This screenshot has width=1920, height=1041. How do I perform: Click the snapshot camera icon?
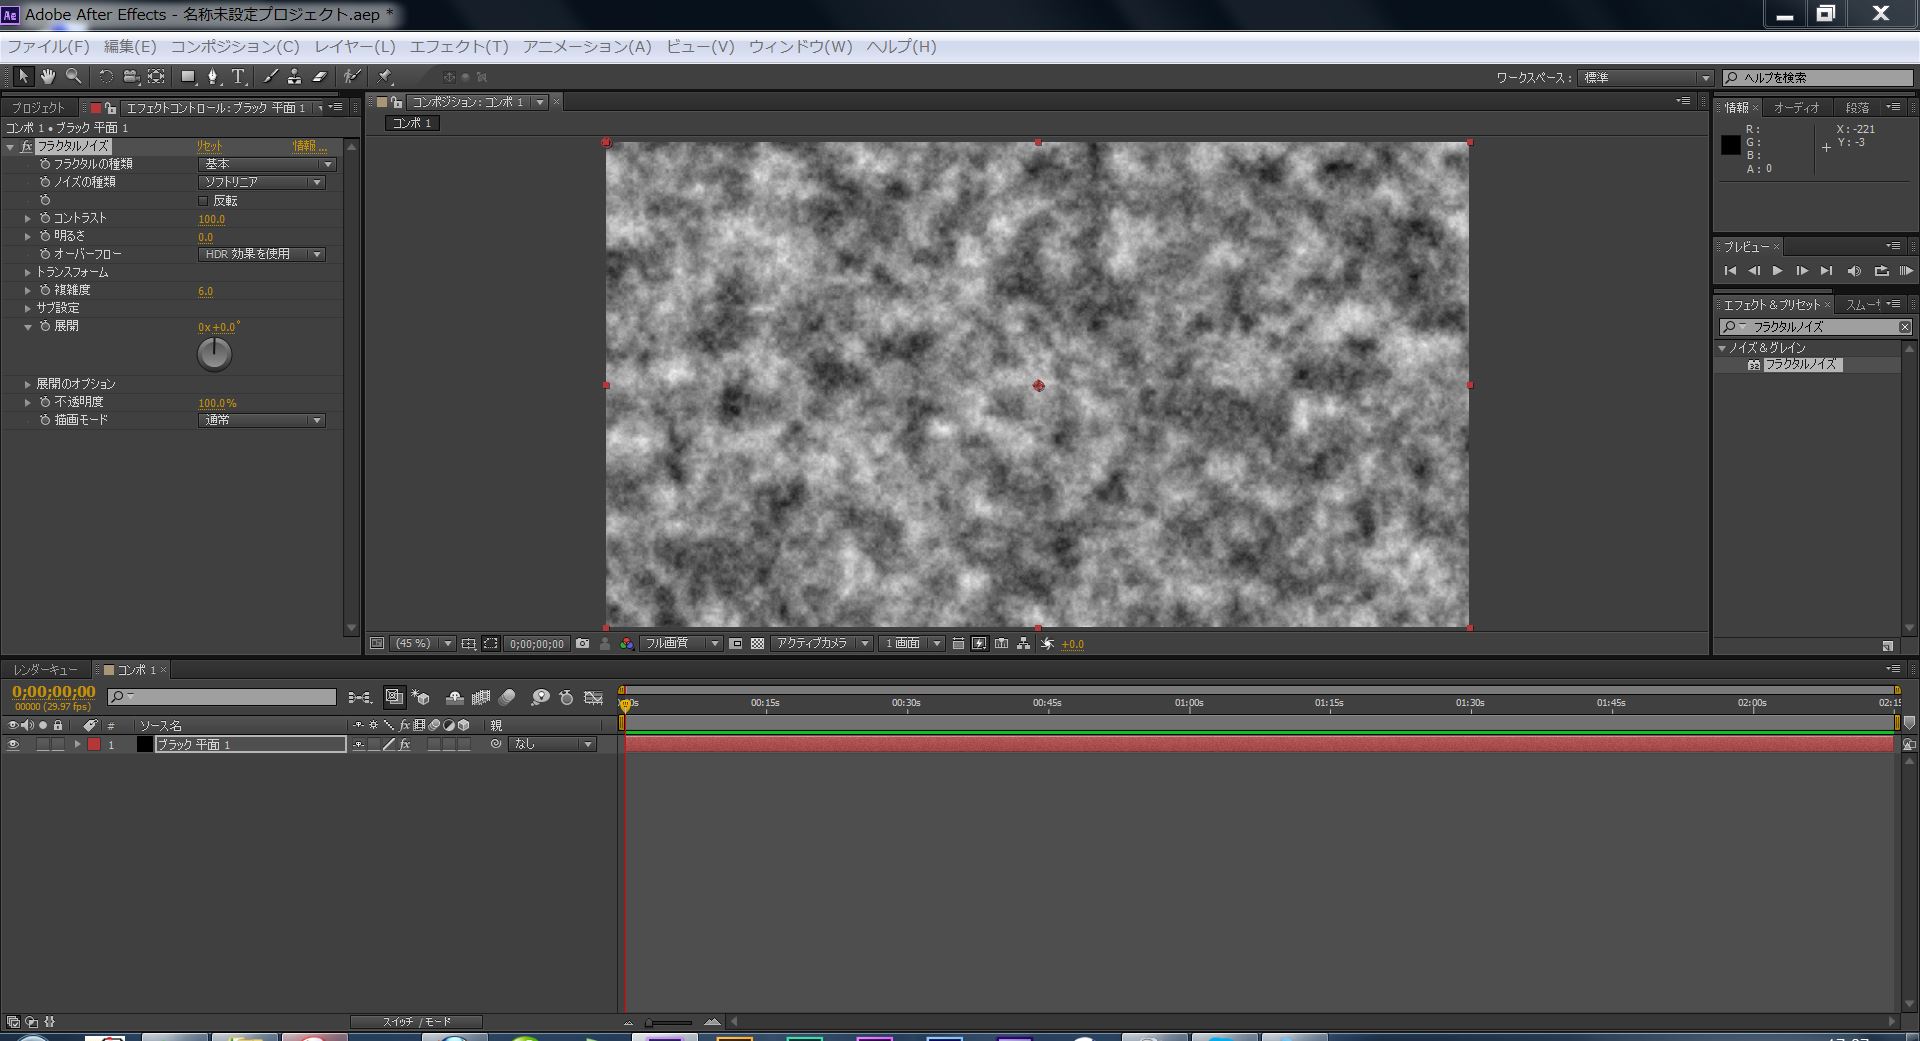click(x=582, y=644)
